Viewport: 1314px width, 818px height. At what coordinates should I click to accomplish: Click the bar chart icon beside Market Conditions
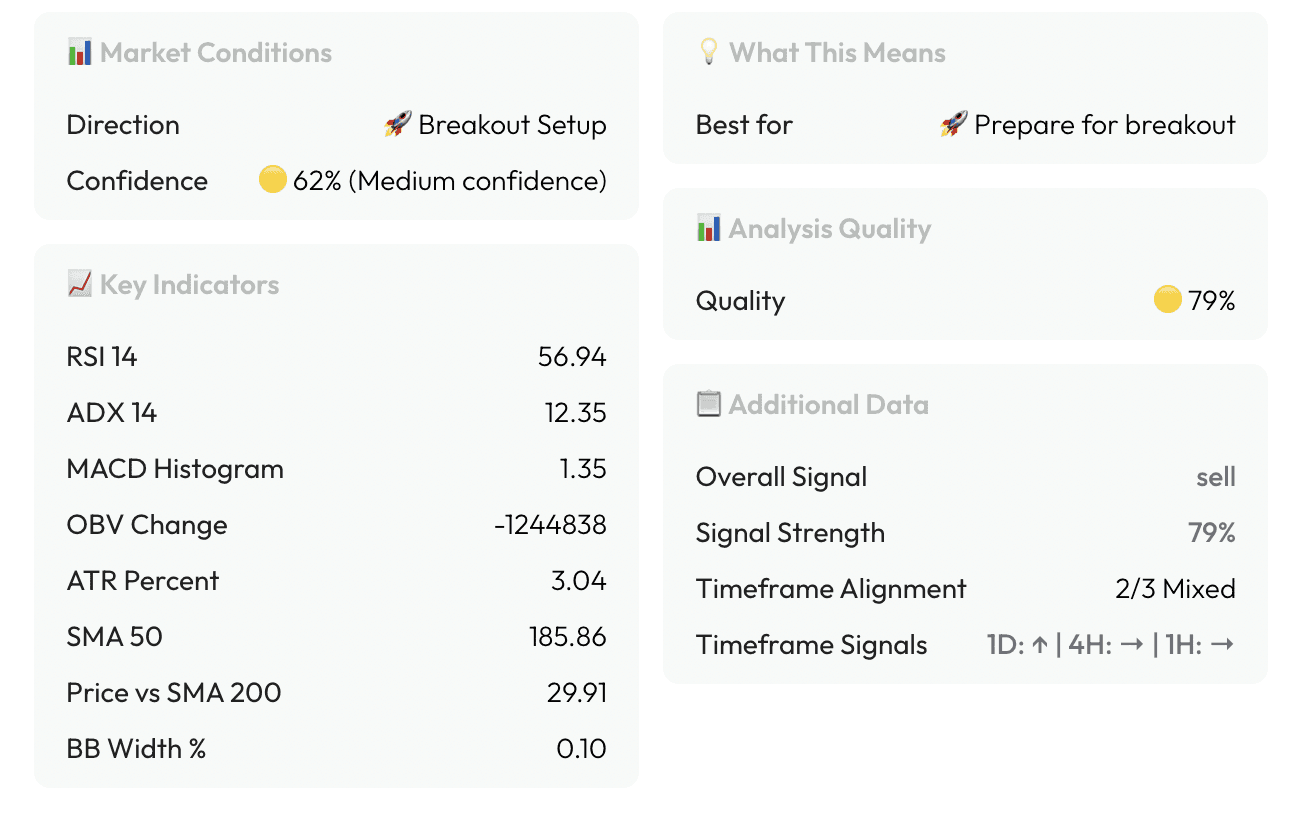[79, 52]
